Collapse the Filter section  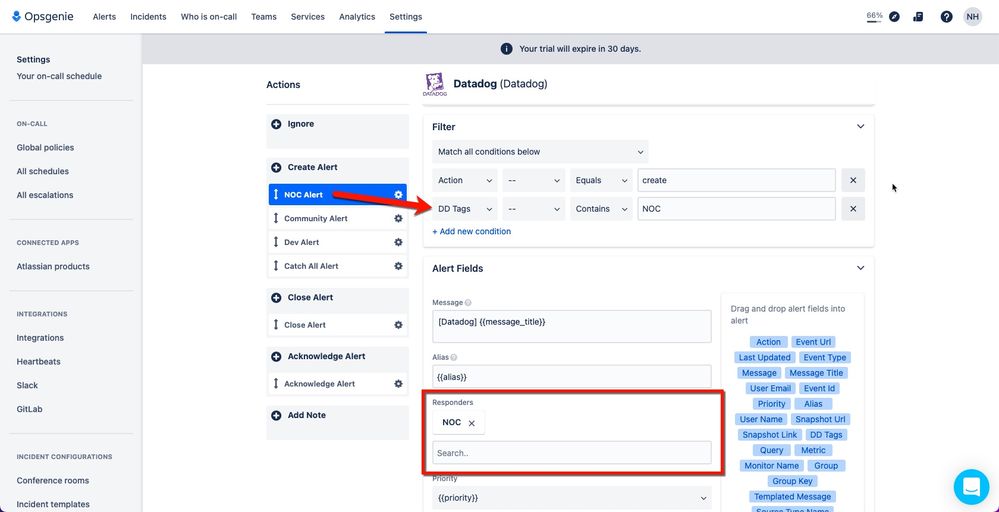coord(860,127)
